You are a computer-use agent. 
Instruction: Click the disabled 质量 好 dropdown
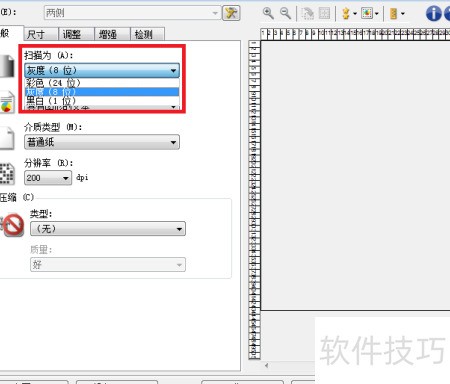coord(108,265)
